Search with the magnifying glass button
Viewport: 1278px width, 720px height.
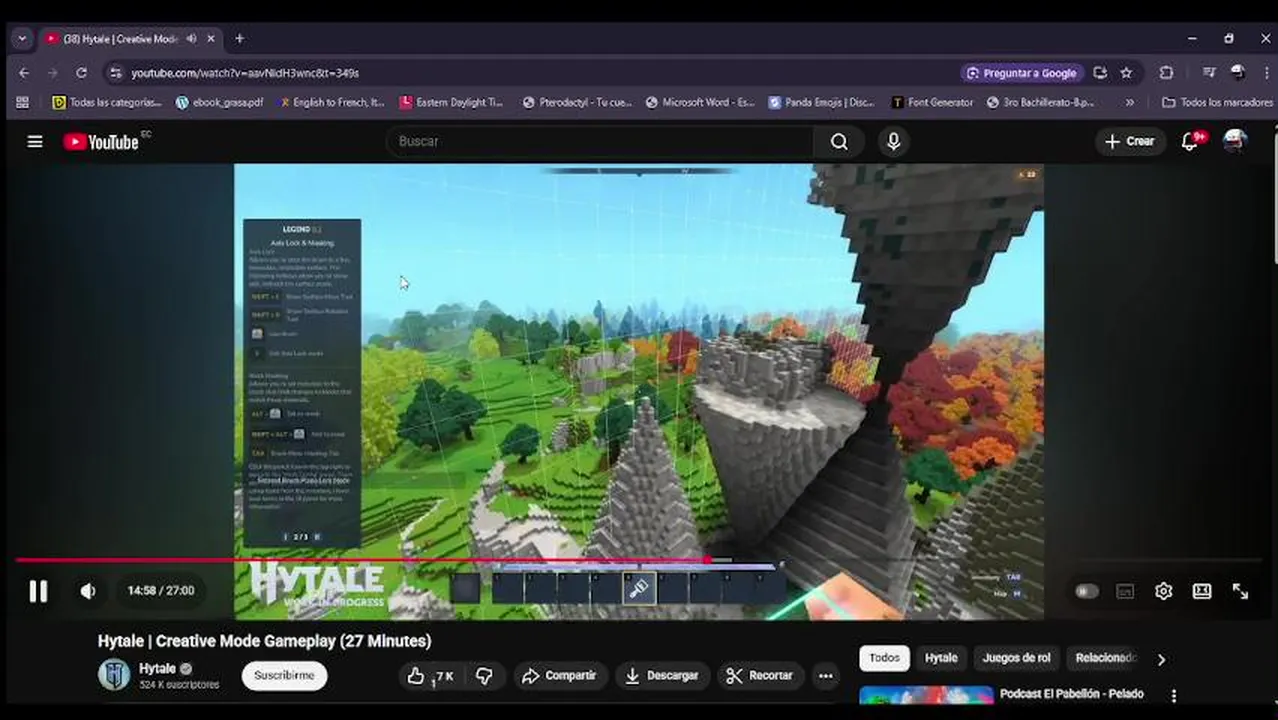pyautogui.click(x=839, y=141)
